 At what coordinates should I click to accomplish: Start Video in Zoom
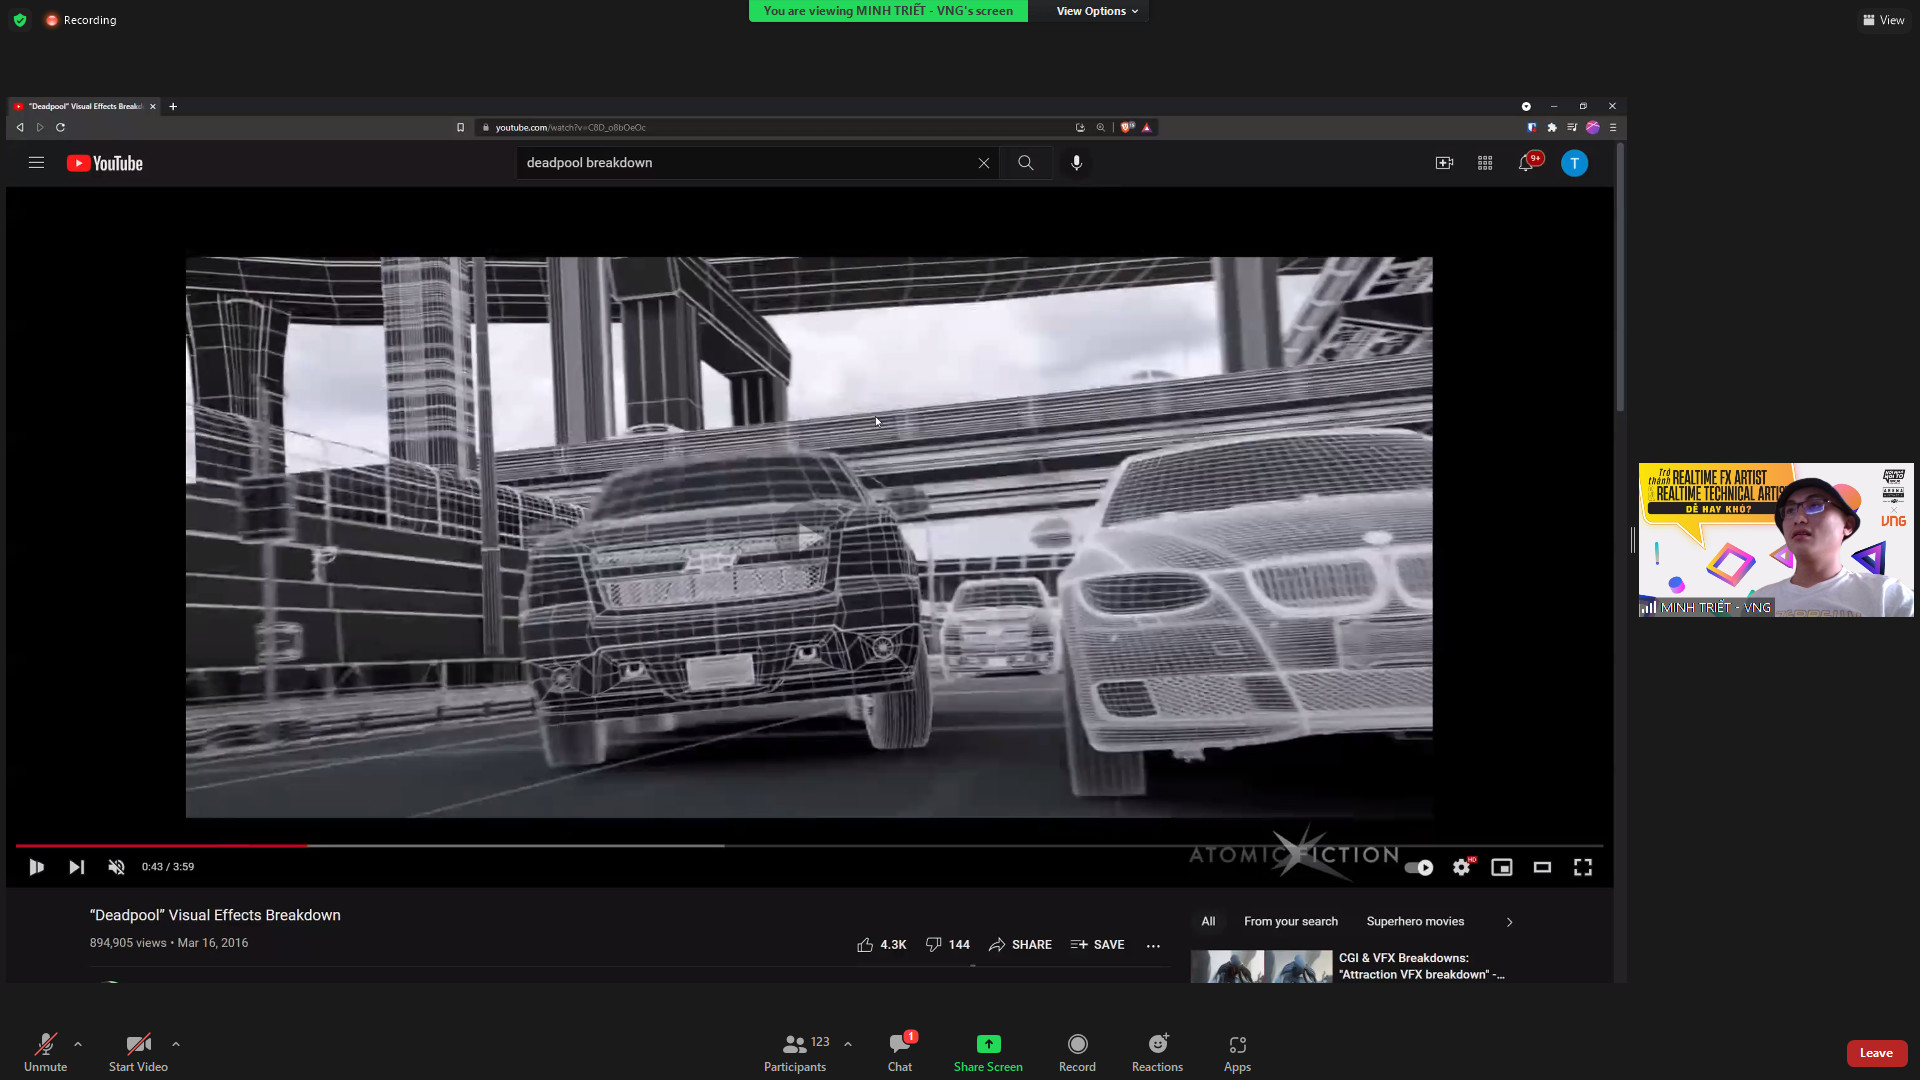[x=138, y=1053]
